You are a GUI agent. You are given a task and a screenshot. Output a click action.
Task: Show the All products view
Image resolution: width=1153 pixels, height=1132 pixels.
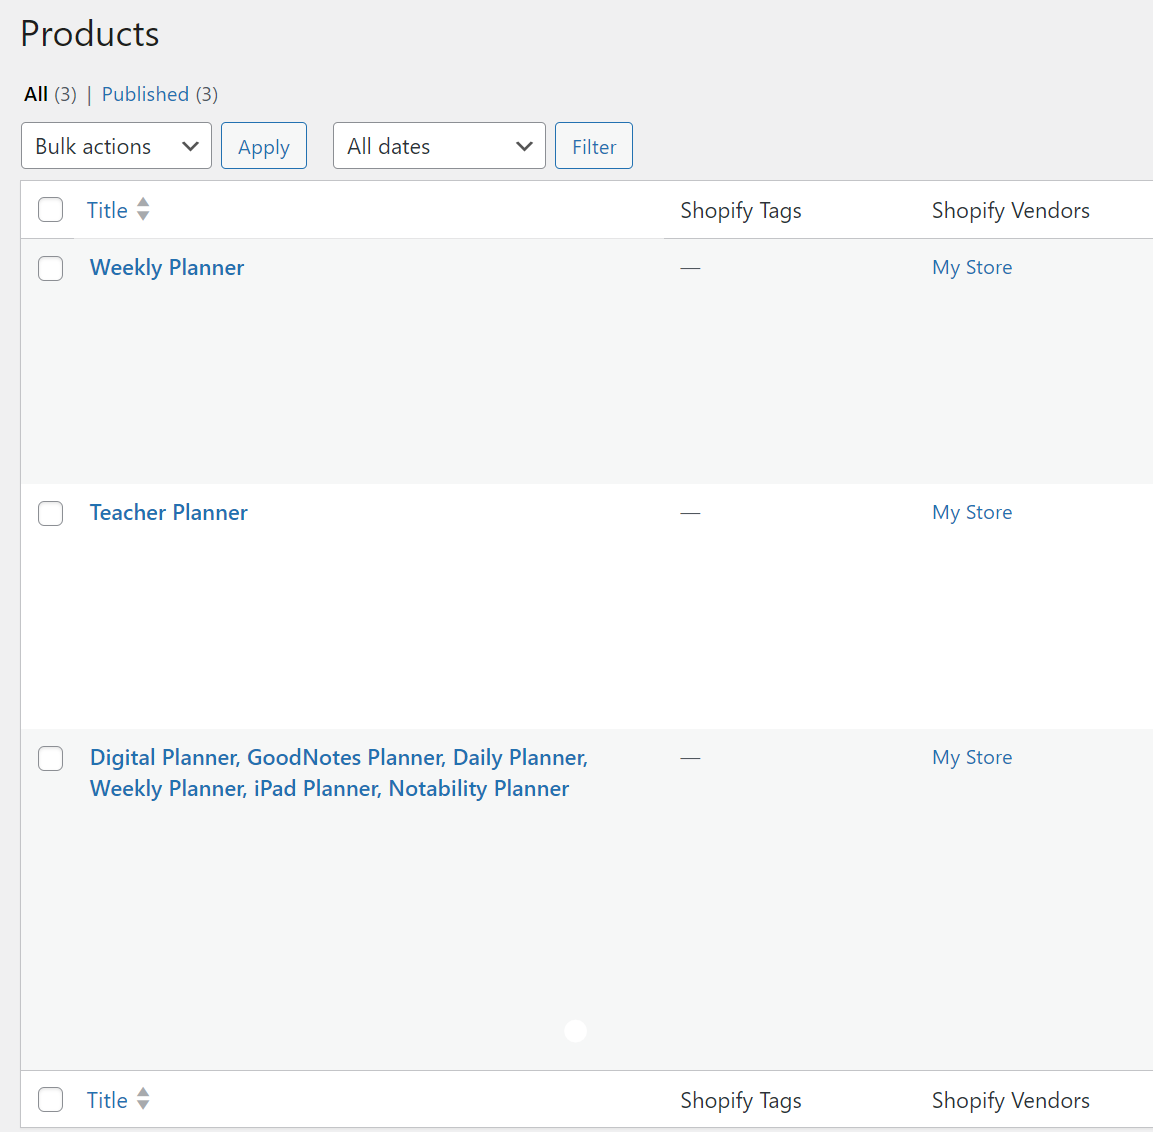(x=36, y=94)
